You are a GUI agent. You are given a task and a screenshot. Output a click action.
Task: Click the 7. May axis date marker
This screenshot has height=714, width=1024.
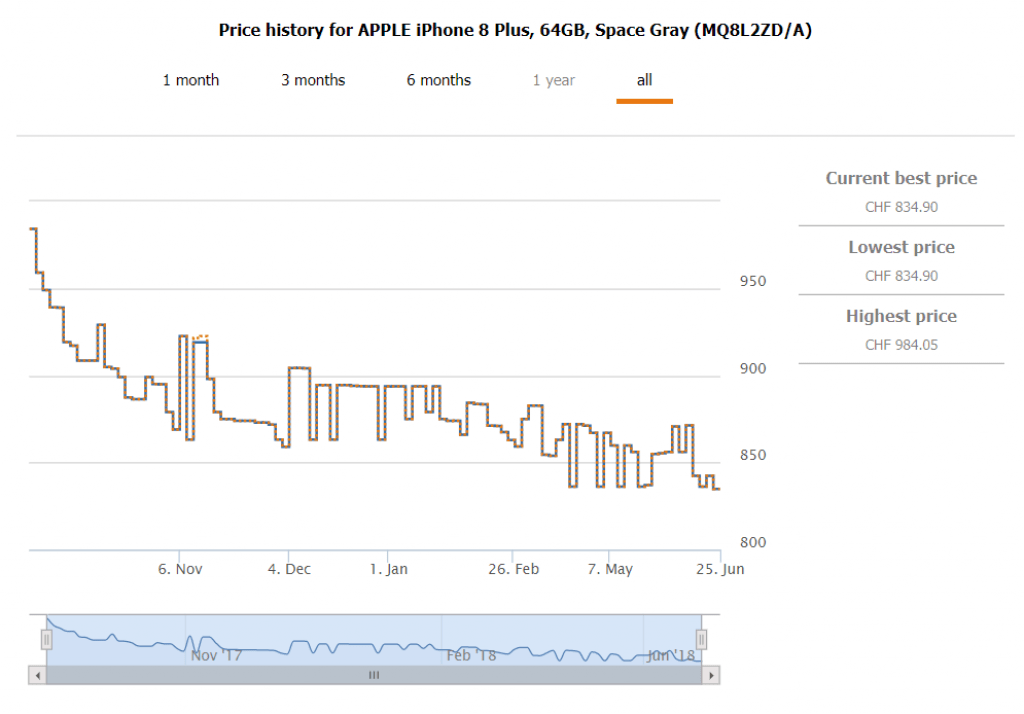click(609, 569)
